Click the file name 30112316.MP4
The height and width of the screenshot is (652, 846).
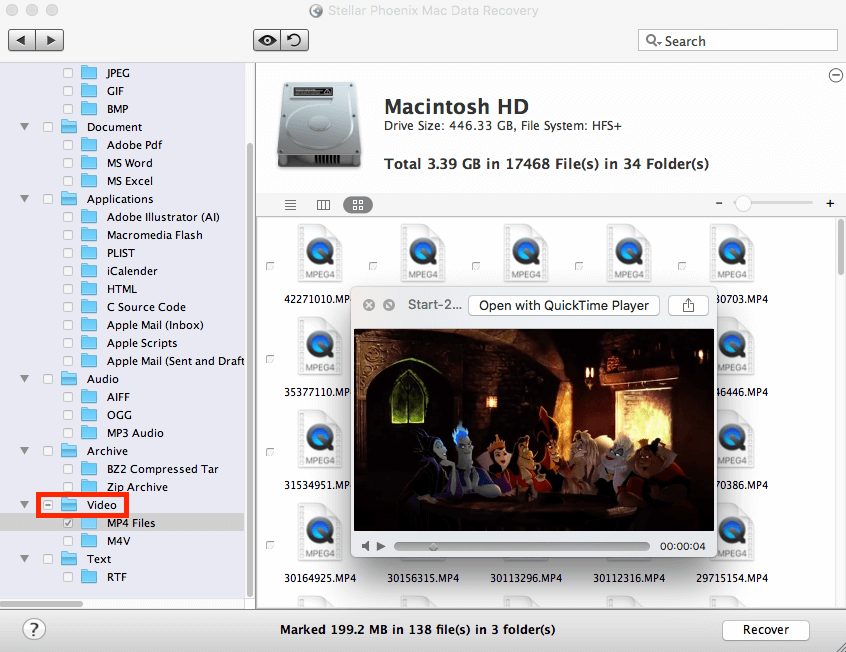tap(629, 578)
